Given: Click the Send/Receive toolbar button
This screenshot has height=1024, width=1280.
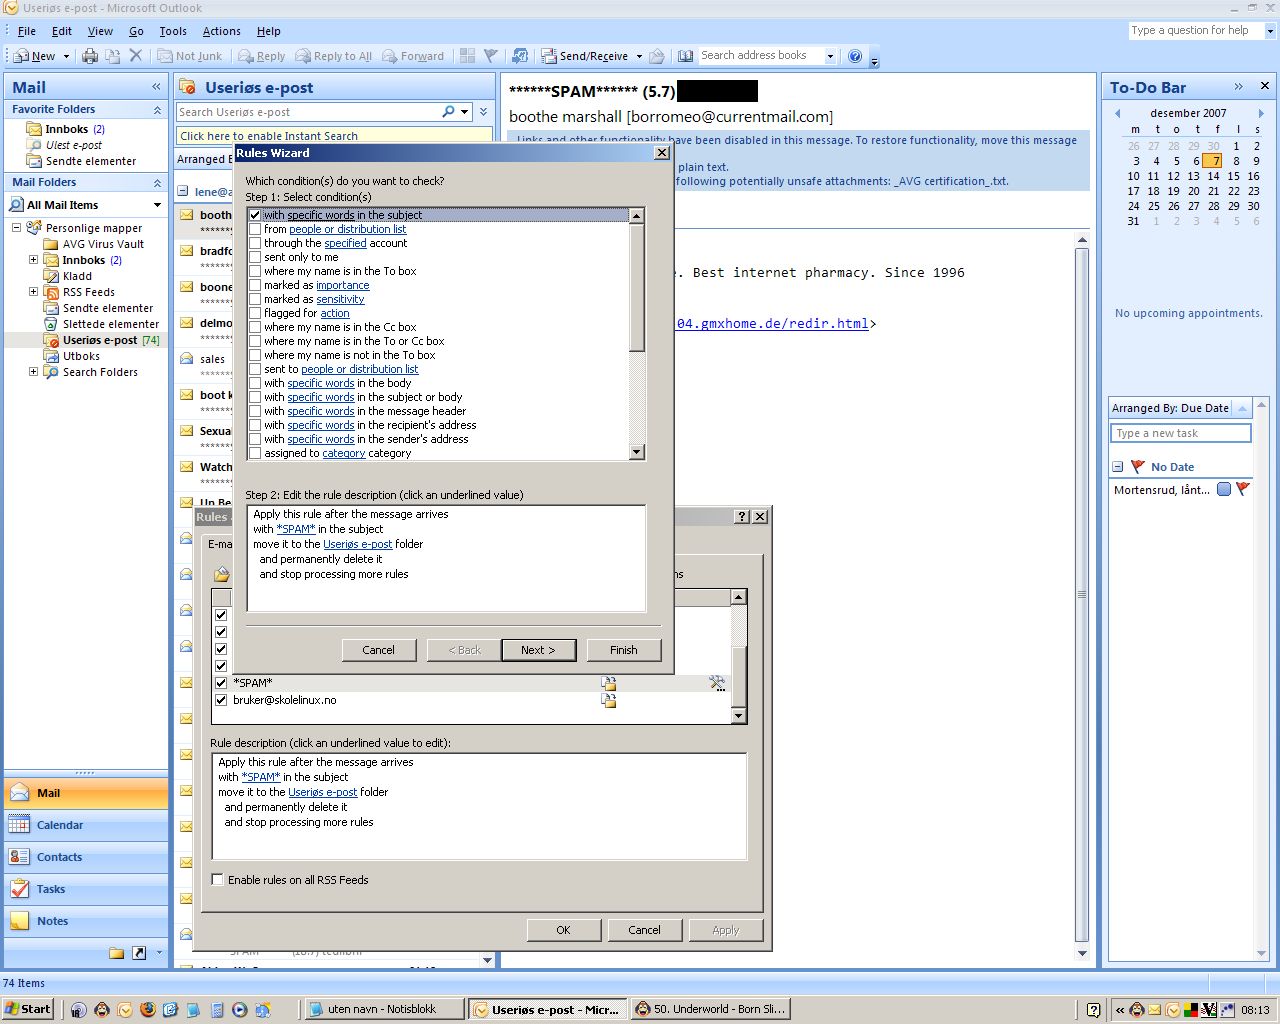Looking at the screenshot, I should pyautogui.click(x=585, y=56).
